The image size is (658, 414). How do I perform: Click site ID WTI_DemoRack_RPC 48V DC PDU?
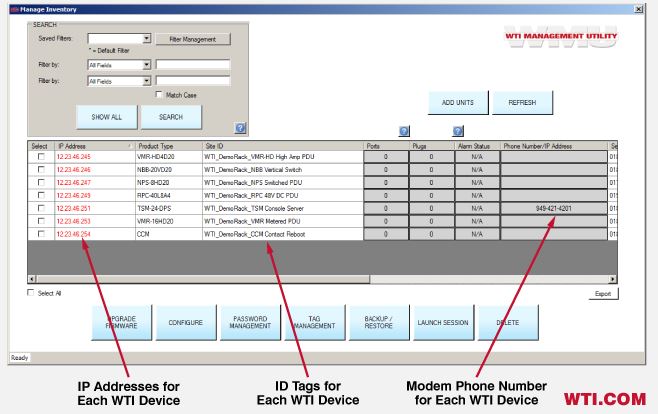pyautogui.click(x=251, y=195)
